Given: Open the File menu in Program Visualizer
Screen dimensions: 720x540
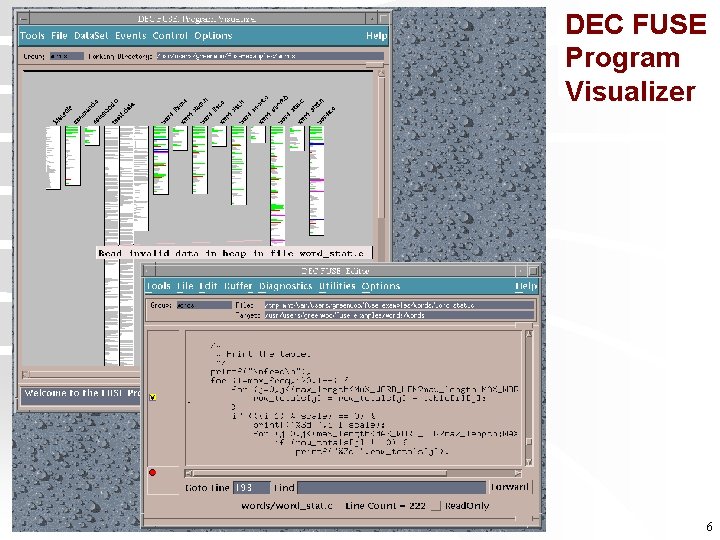Looking at the screenshot, I should [x=59, y=35].
